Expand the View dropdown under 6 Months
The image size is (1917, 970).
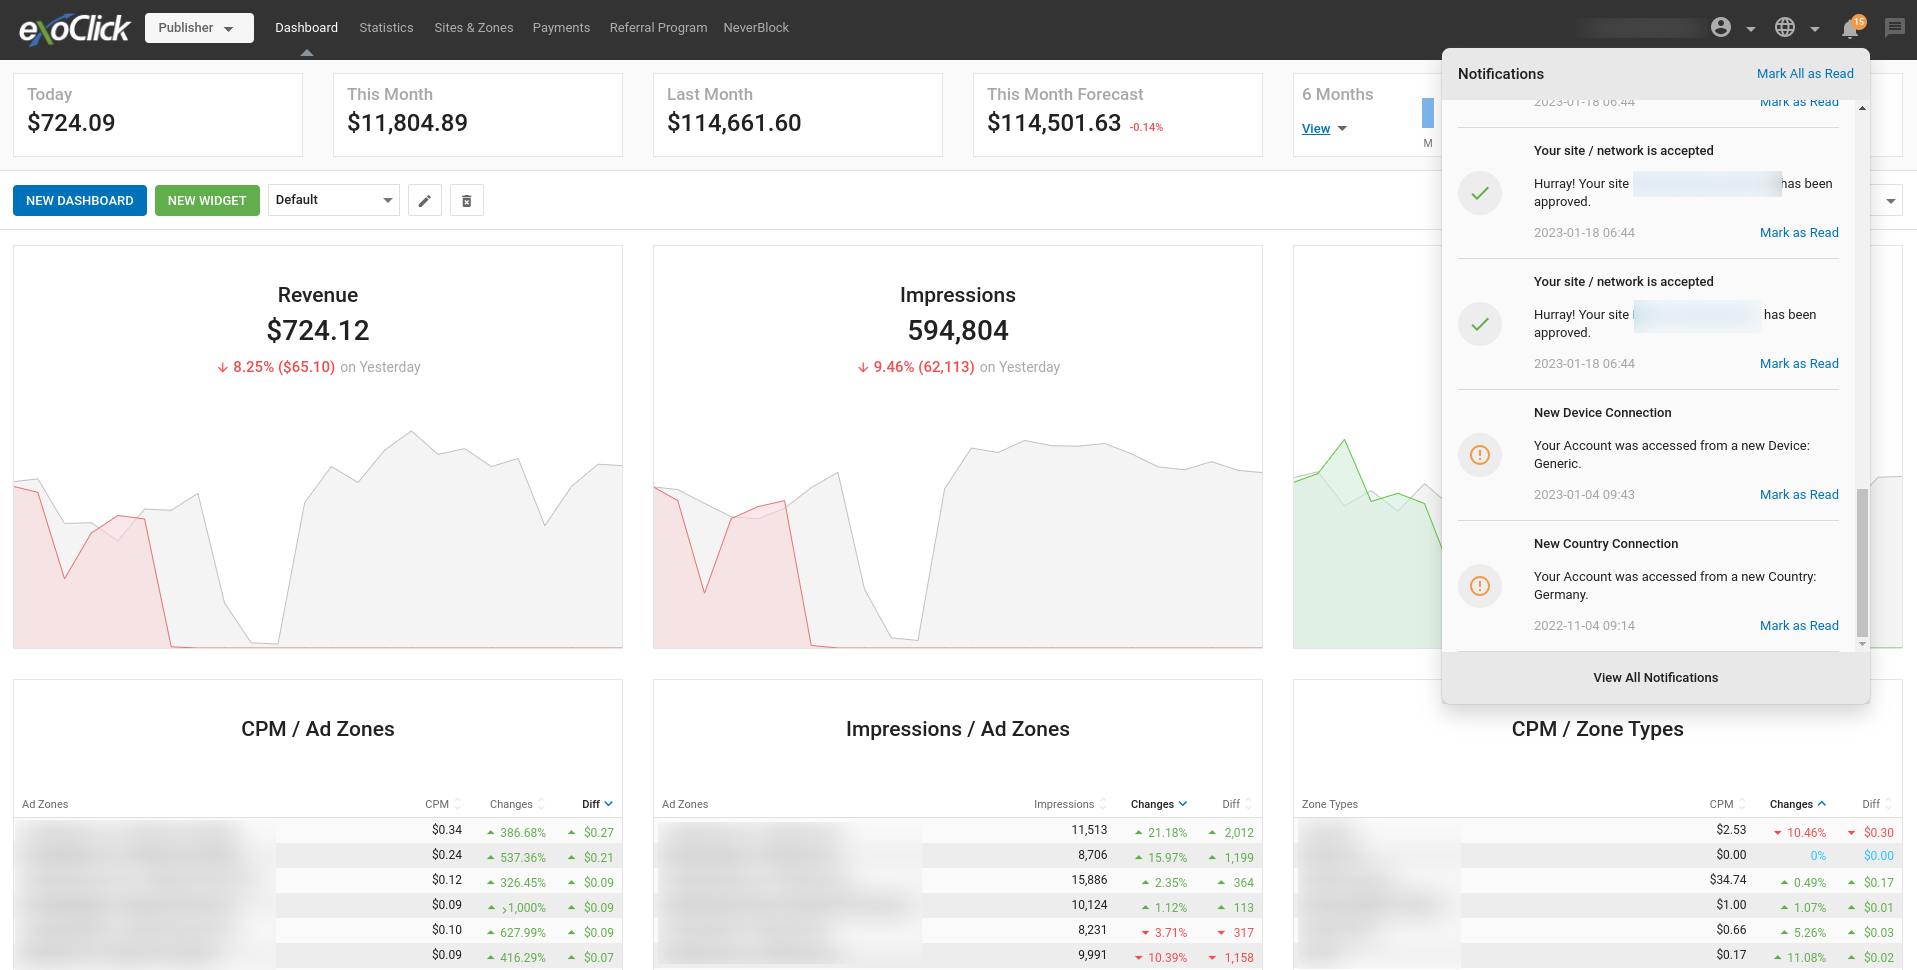pyautogui.click(x=1324, y=129)
